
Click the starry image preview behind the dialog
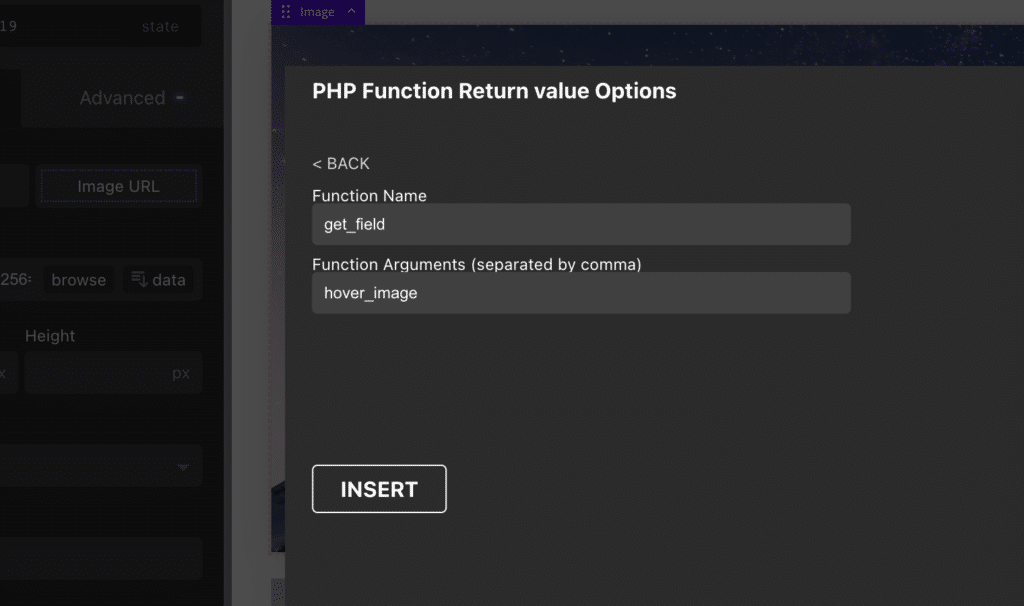(x=647, y=45)
